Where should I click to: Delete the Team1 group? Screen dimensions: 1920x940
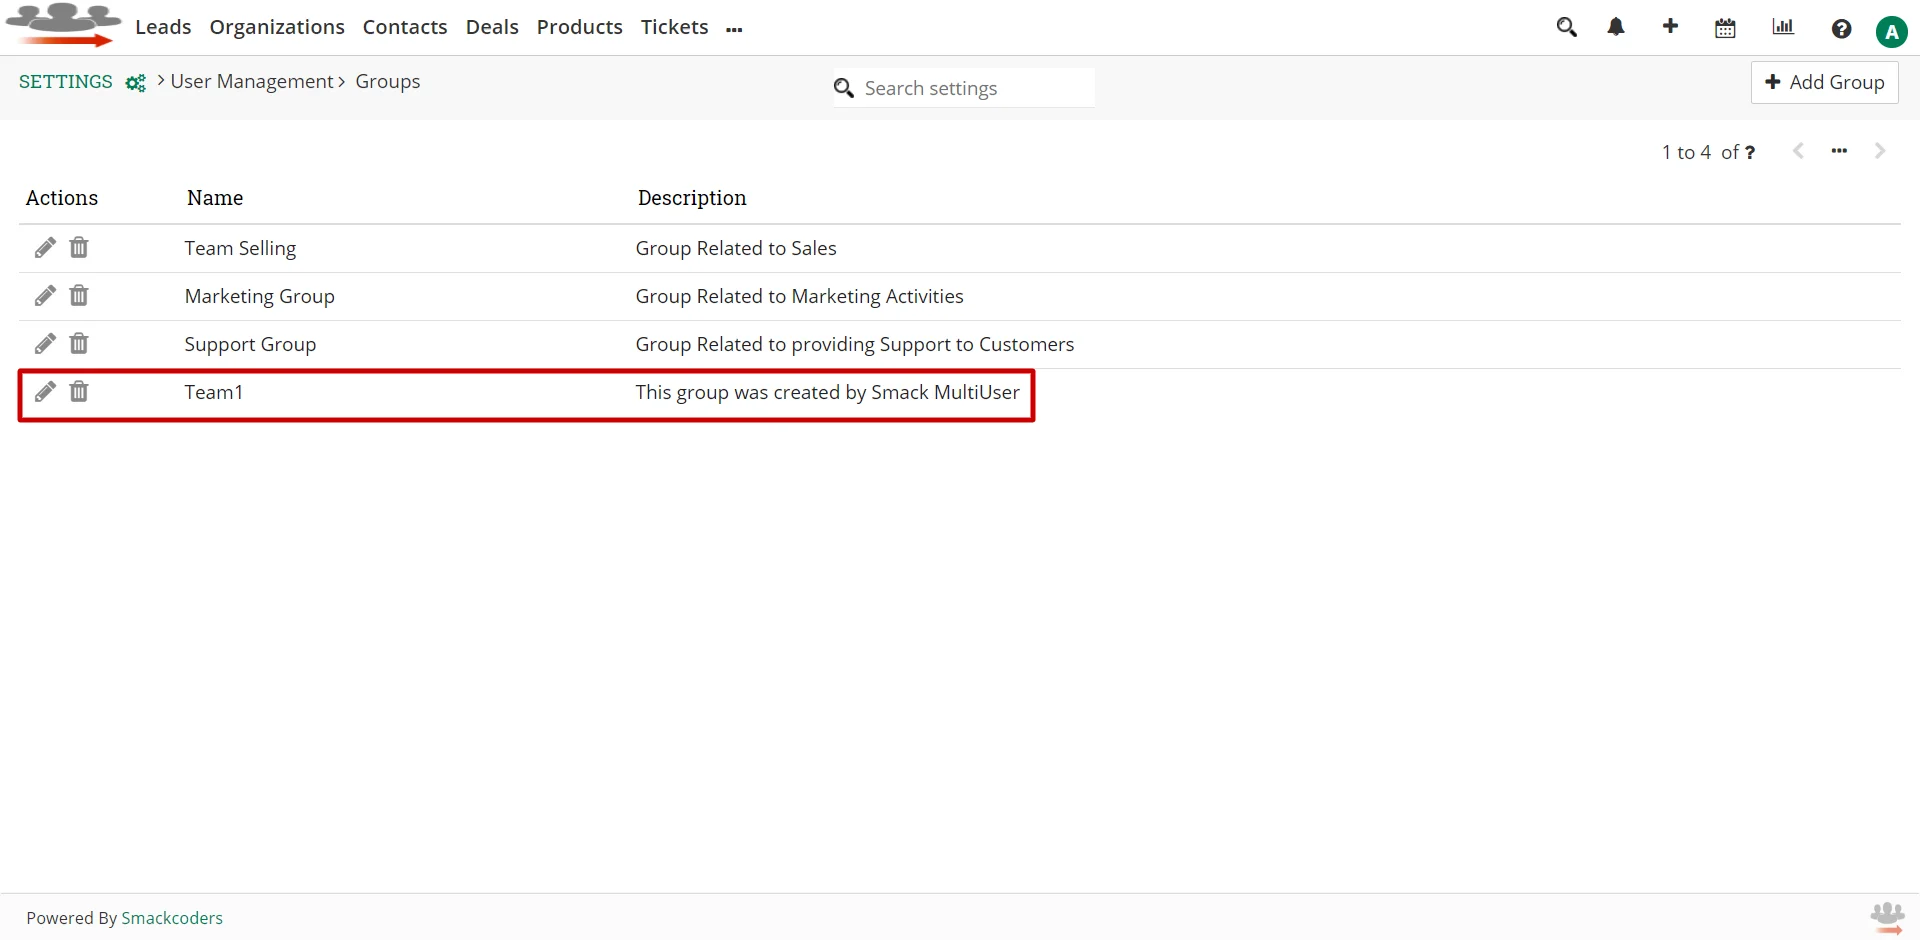[x=79, y=392]
